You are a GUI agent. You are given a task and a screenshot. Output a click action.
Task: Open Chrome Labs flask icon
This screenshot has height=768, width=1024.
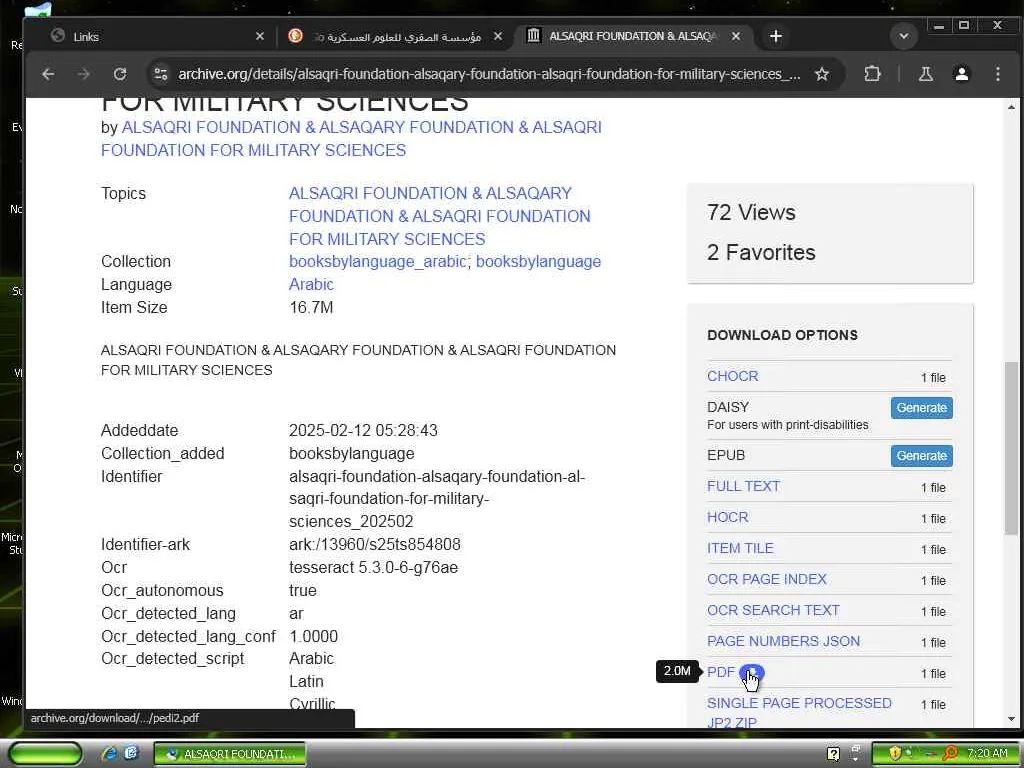click(925, 74)
